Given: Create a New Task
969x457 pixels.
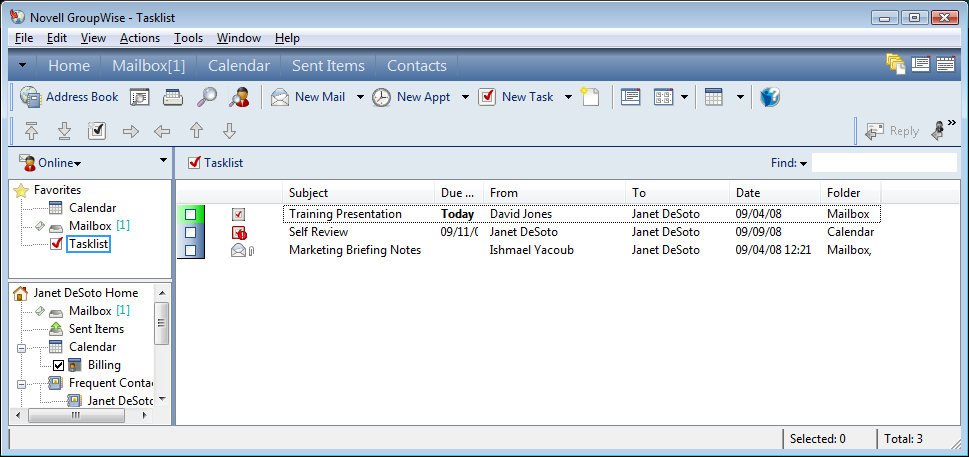Looking at the screenshot, I should pyautogui.click(x=517, y=97).
